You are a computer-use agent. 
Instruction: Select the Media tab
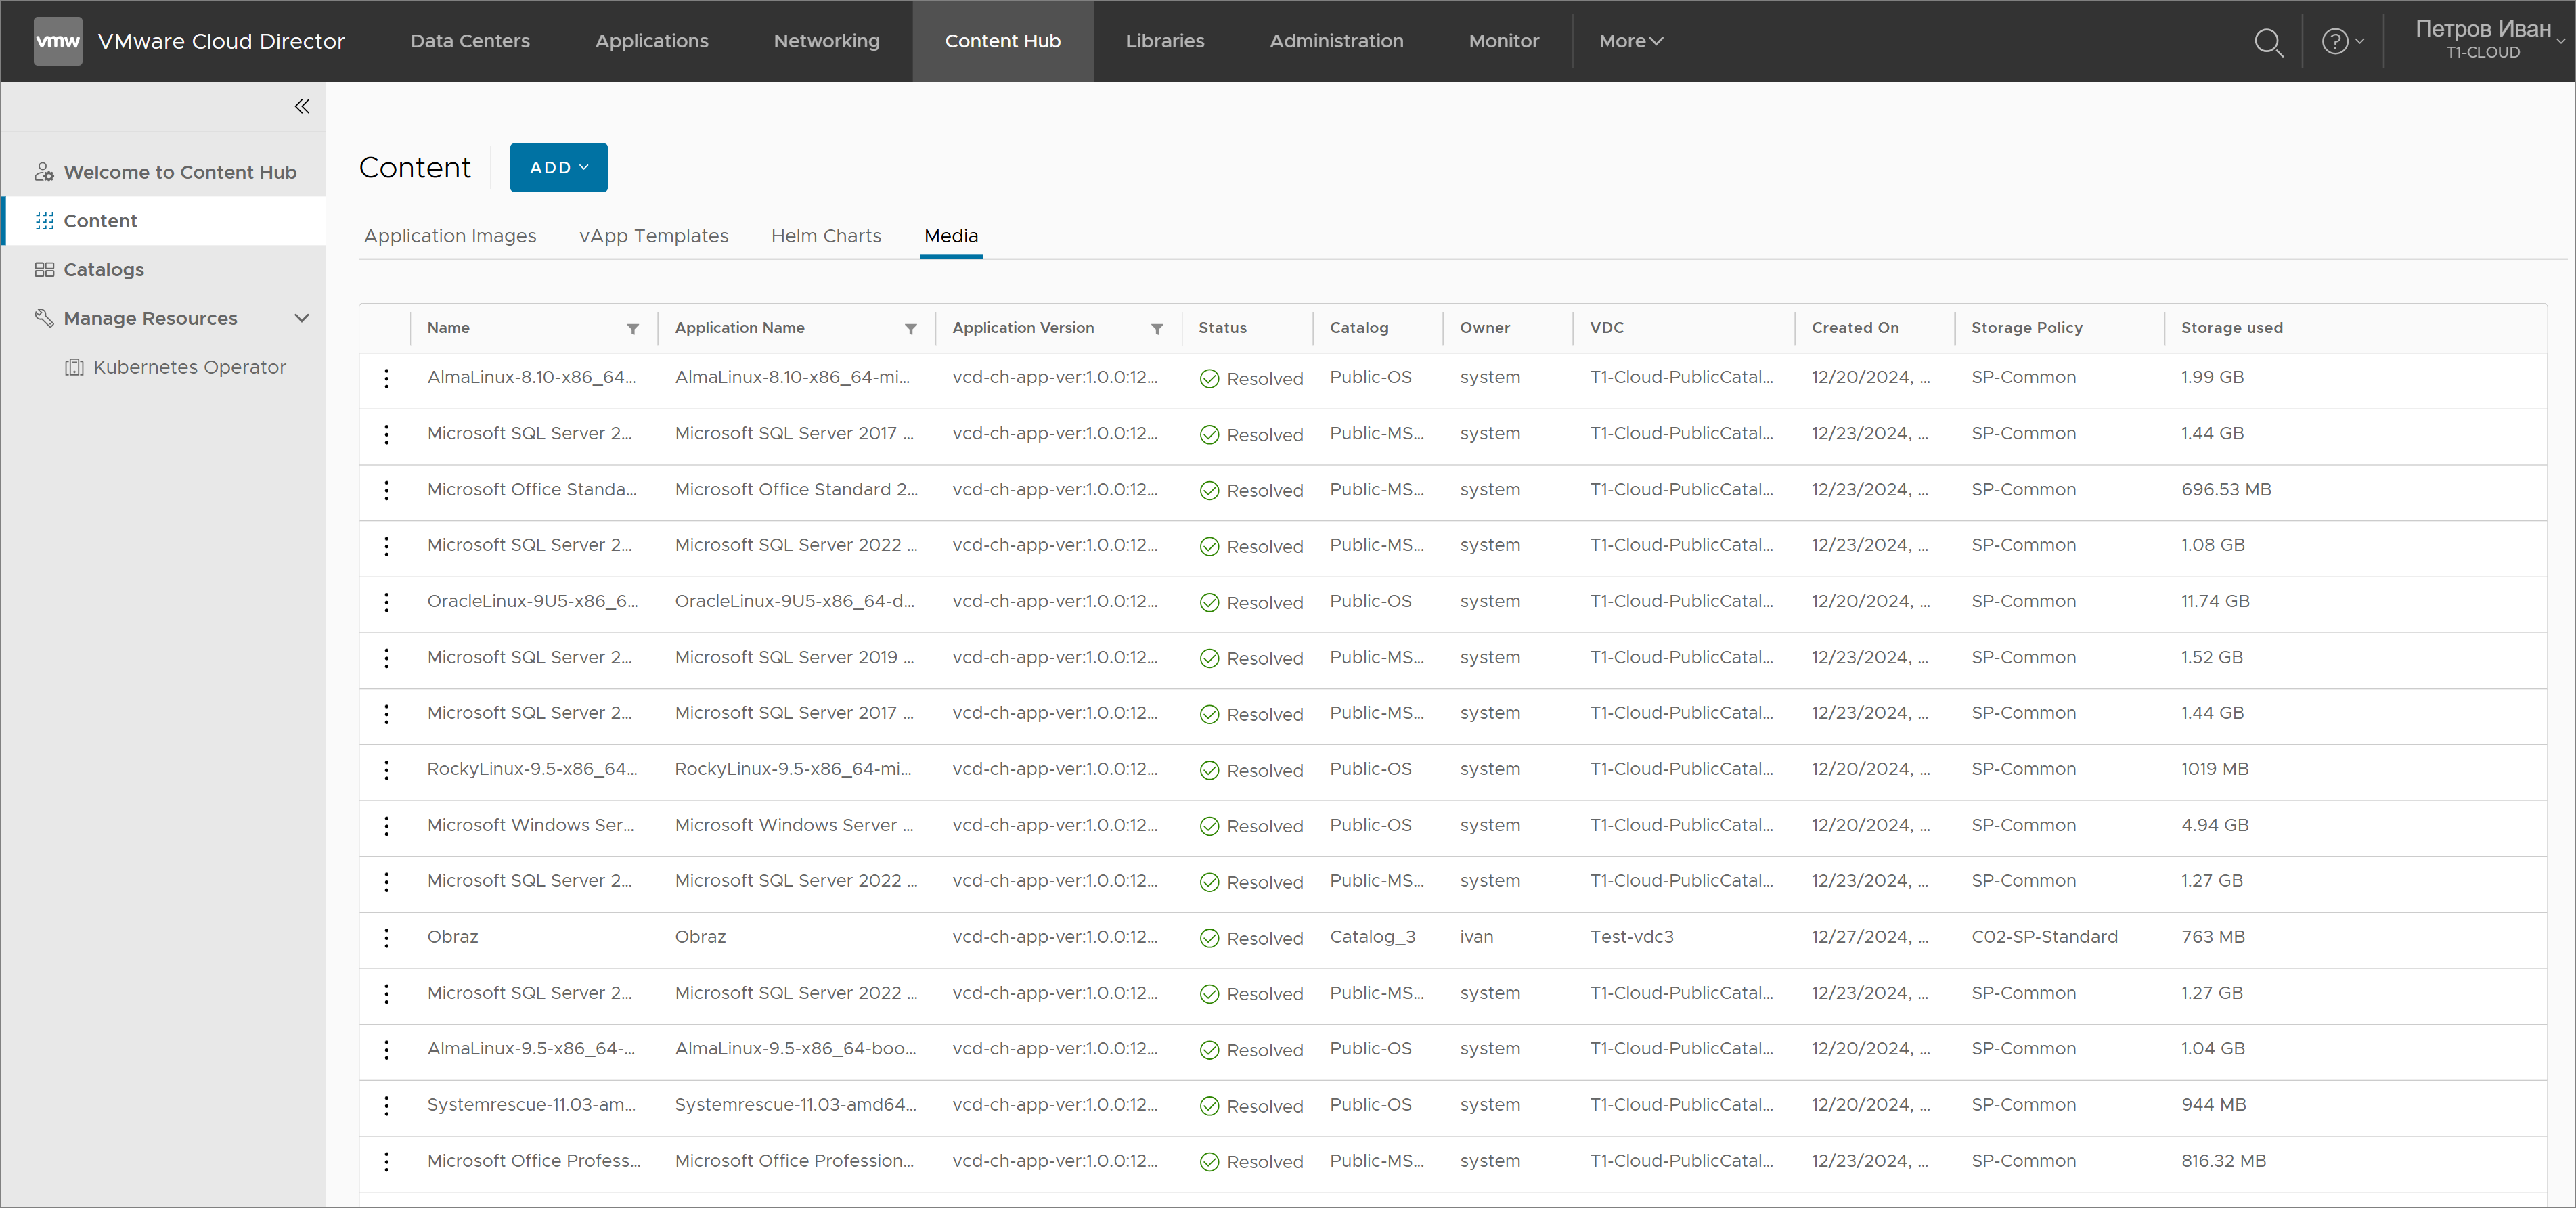(x=951, y=236)
